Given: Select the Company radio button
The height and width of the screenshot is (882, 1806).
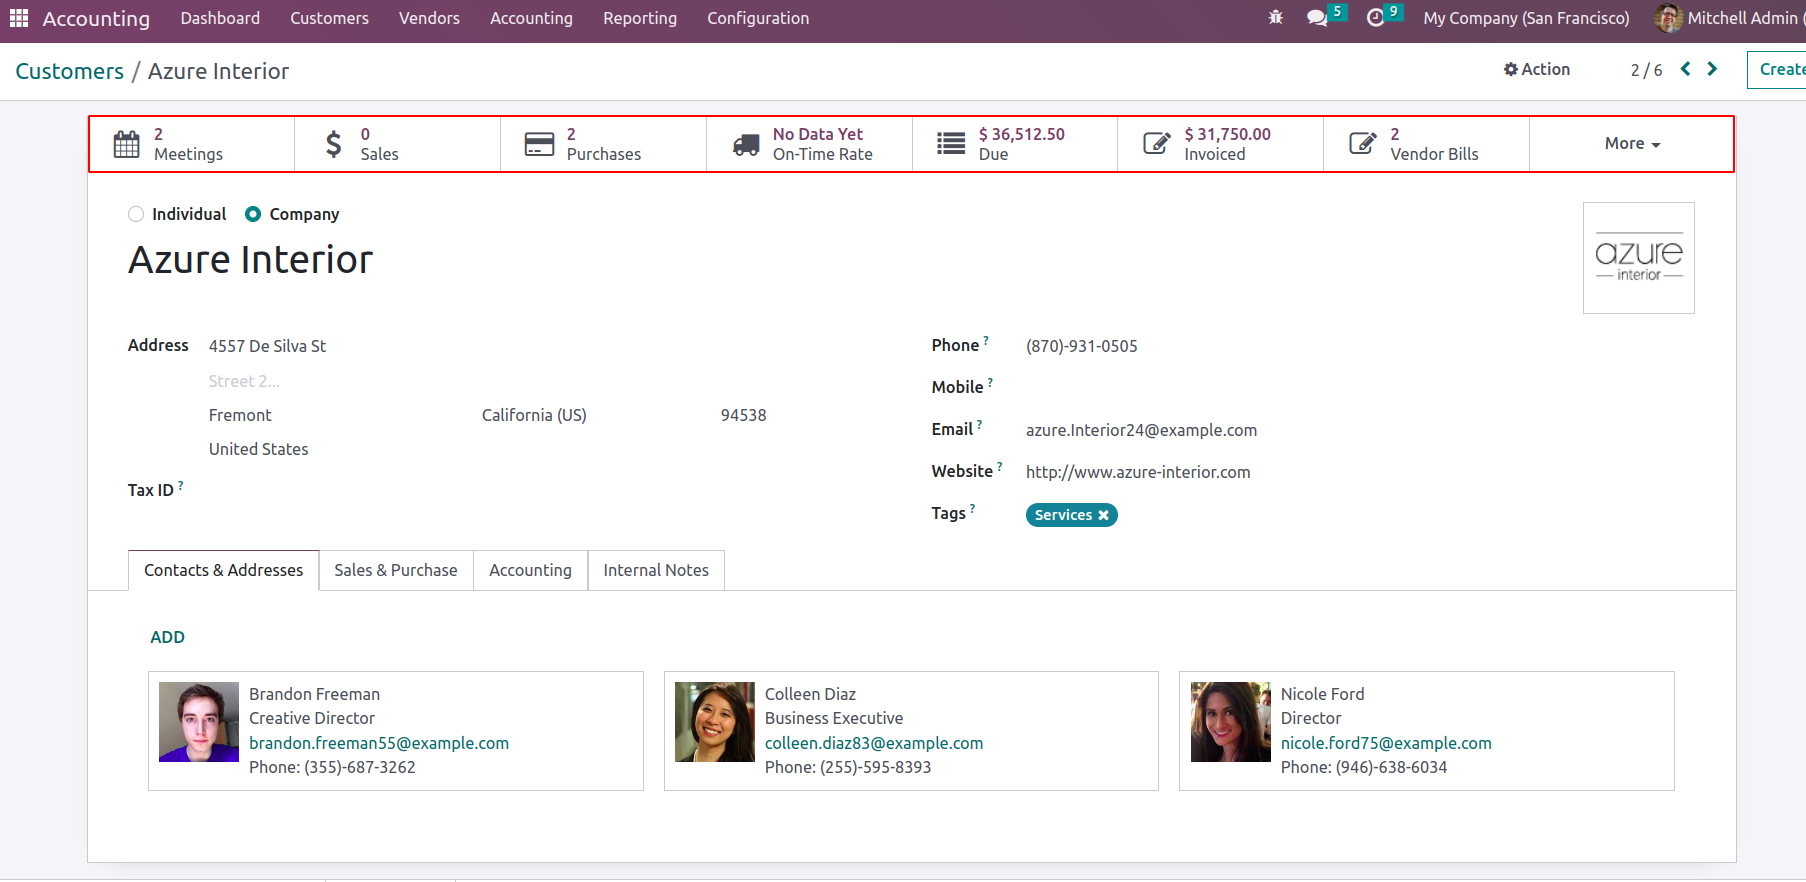Looking at the screenshot, I should click(253, 214).
